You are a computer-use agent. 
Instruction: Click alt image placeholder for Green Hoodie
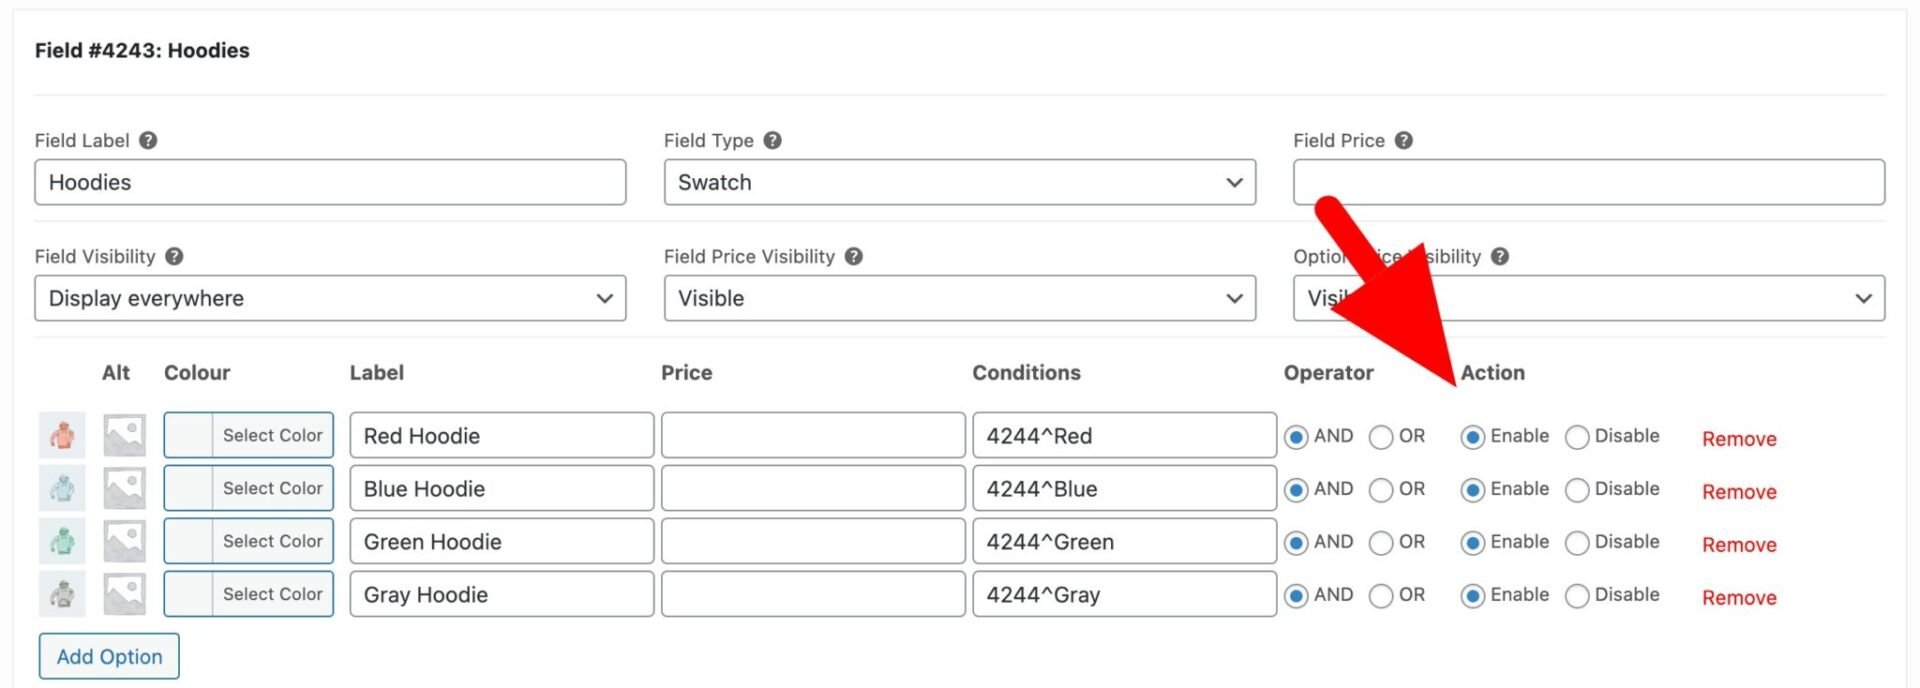[125, 541]
